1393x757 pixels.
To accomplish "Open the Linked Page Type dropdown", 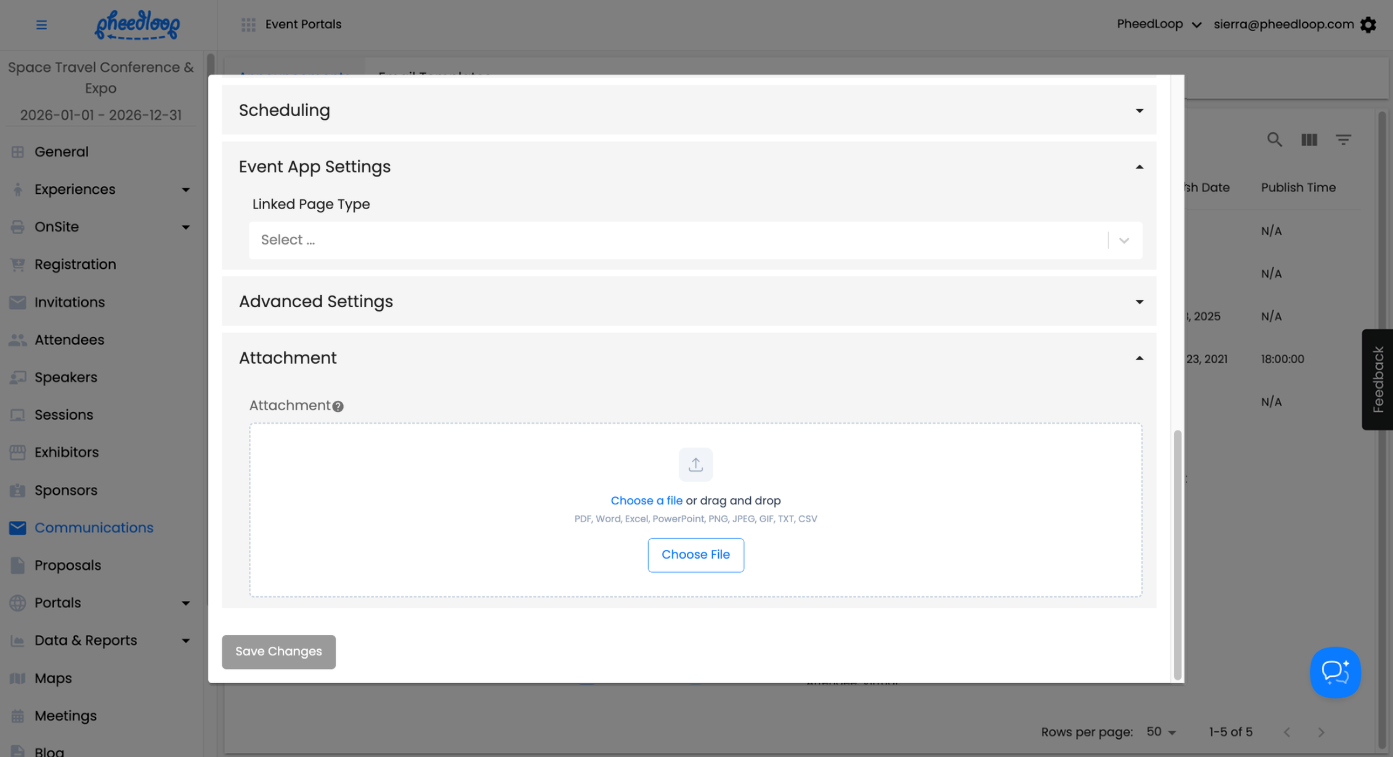I will coord(695,240).
